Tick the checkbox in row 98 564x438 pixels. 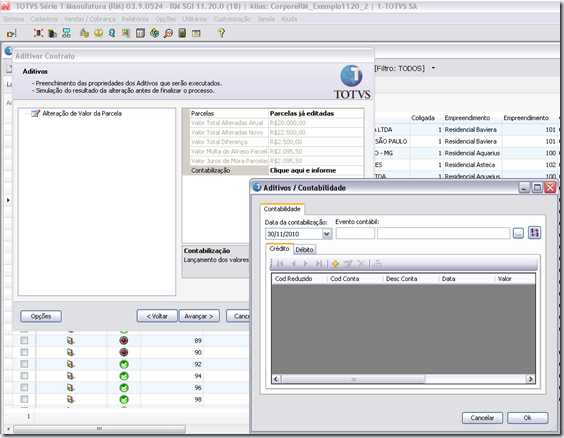[24, 399]
